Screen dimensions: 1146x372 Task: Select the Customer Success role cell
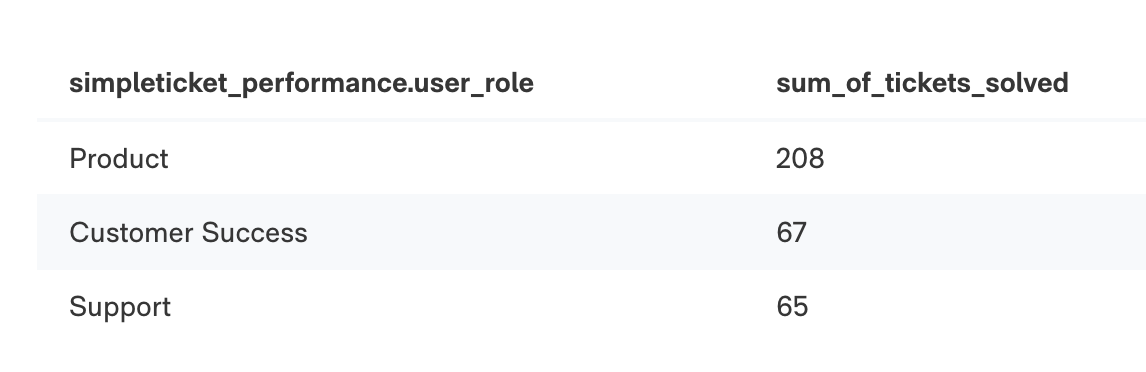point(189,233)
